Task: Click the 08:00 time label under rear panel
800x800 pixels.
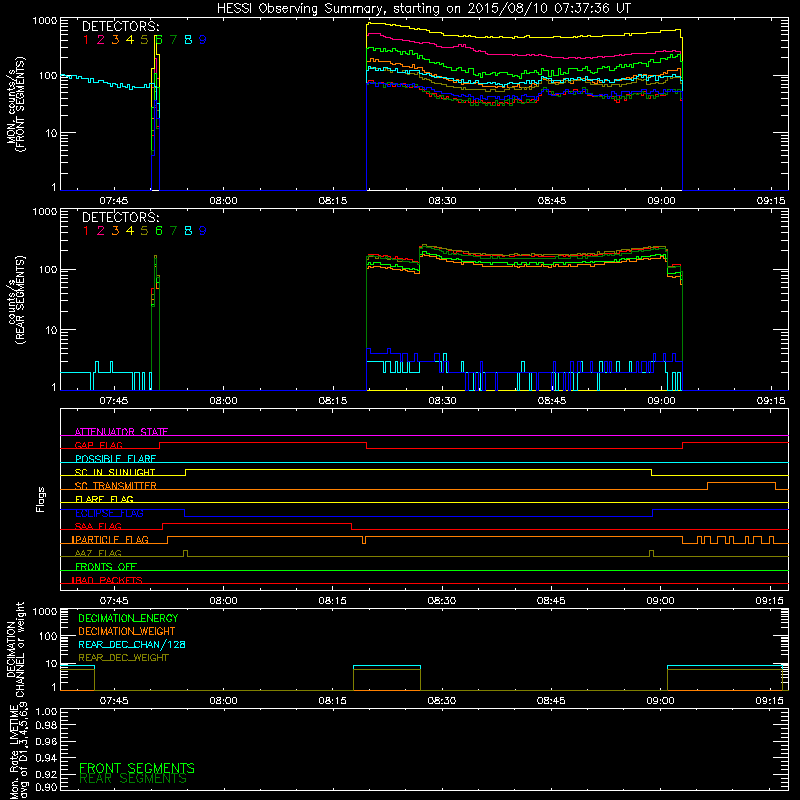Action: [x=223, y=401]
